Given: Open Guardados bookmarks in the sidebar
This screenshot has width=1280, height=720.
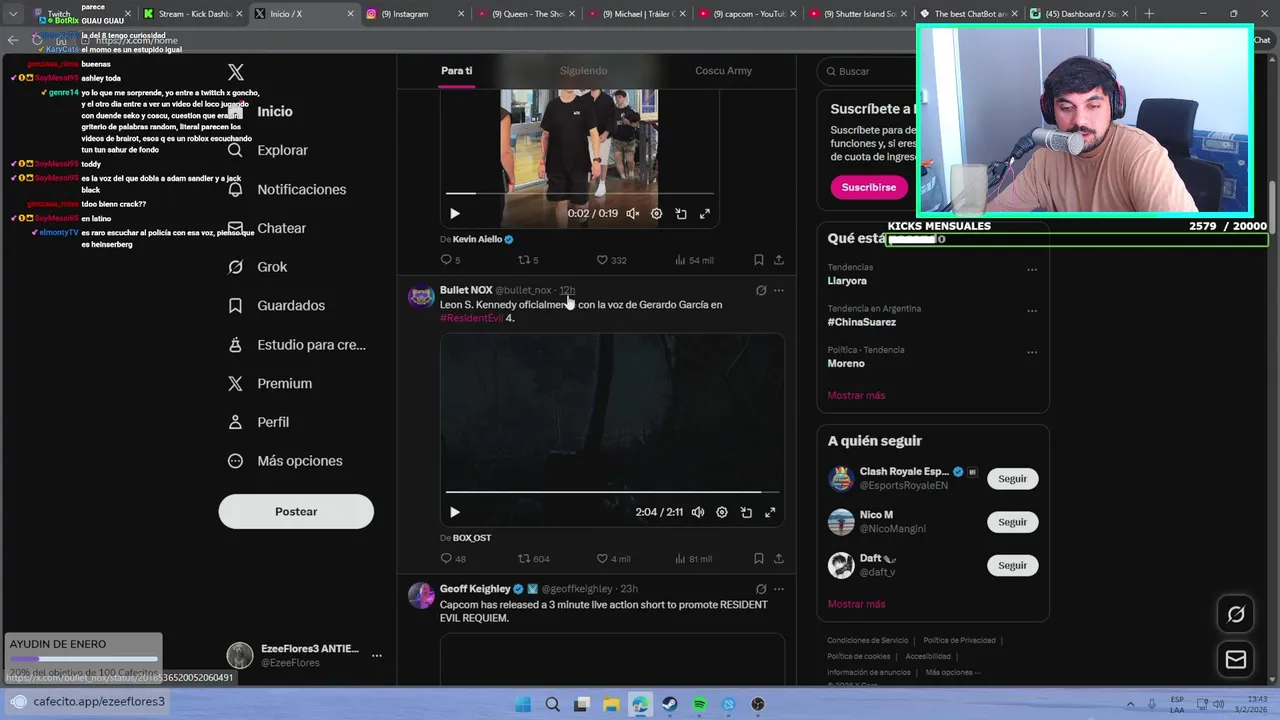Looking at the screenshot, I should [x=276, y=306].
